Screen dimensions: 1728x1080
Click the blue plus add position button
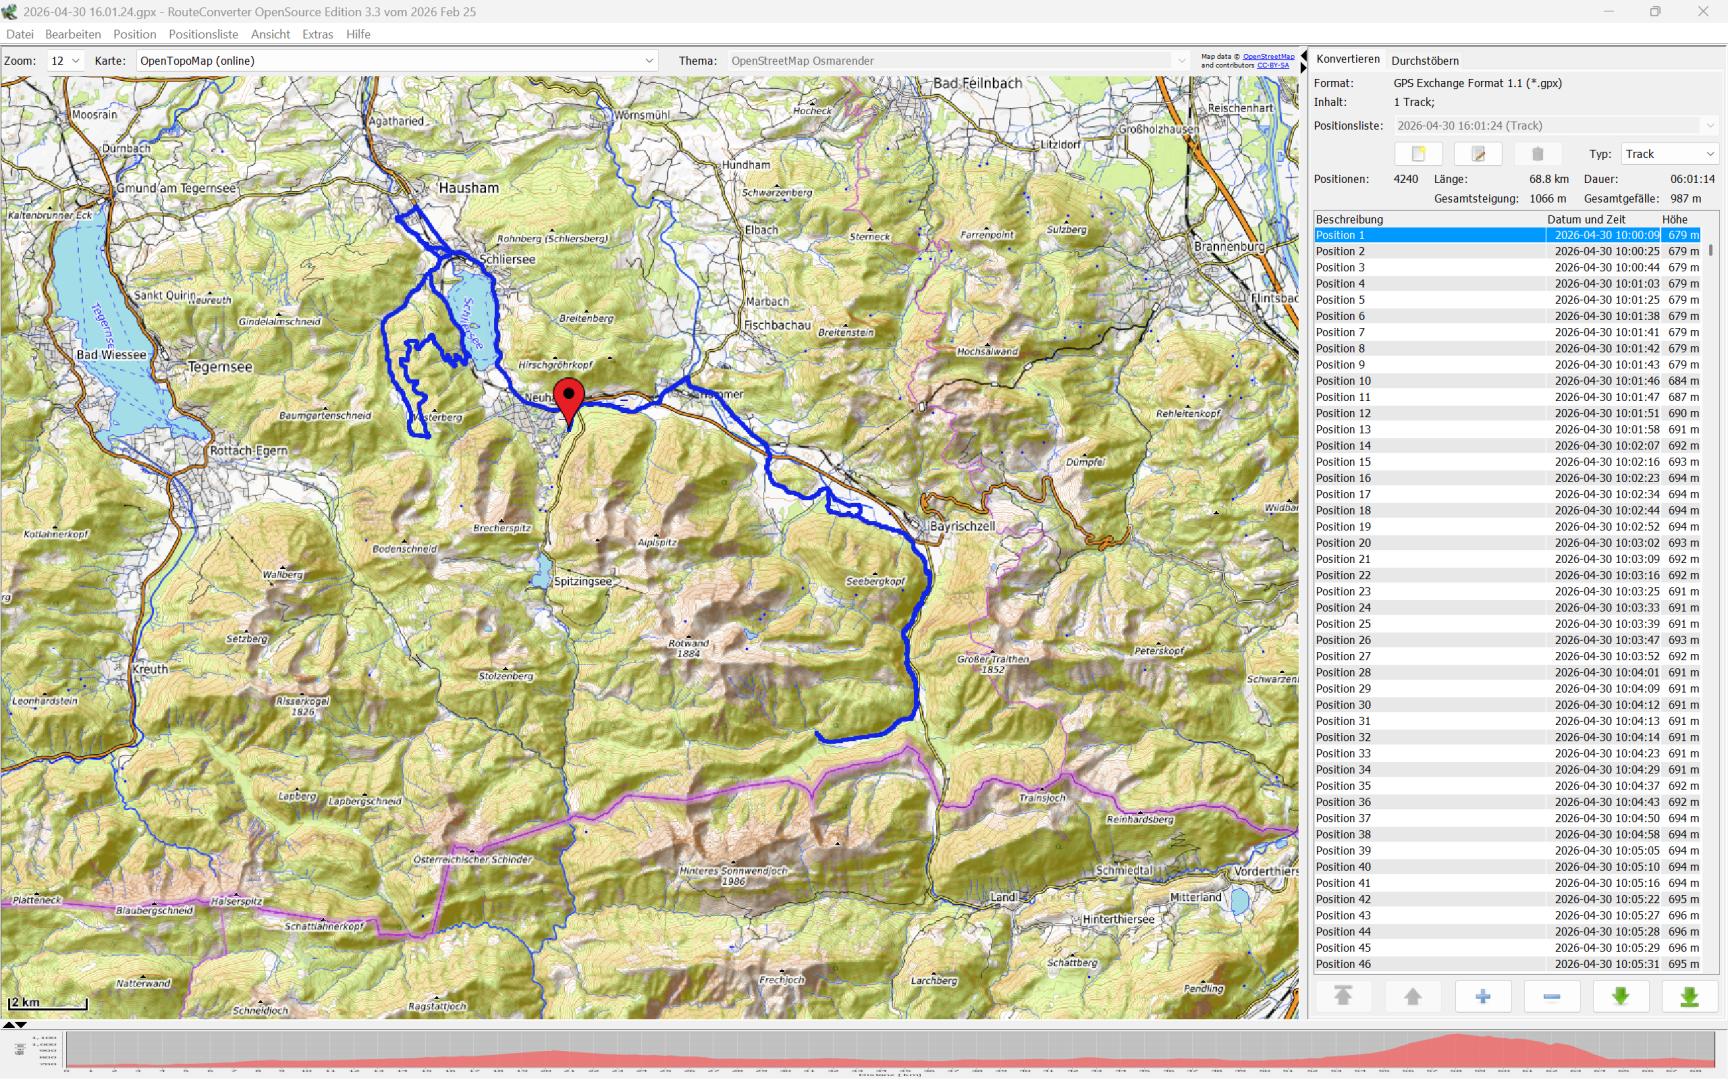pyautogui.click(x=1482, y=996)
